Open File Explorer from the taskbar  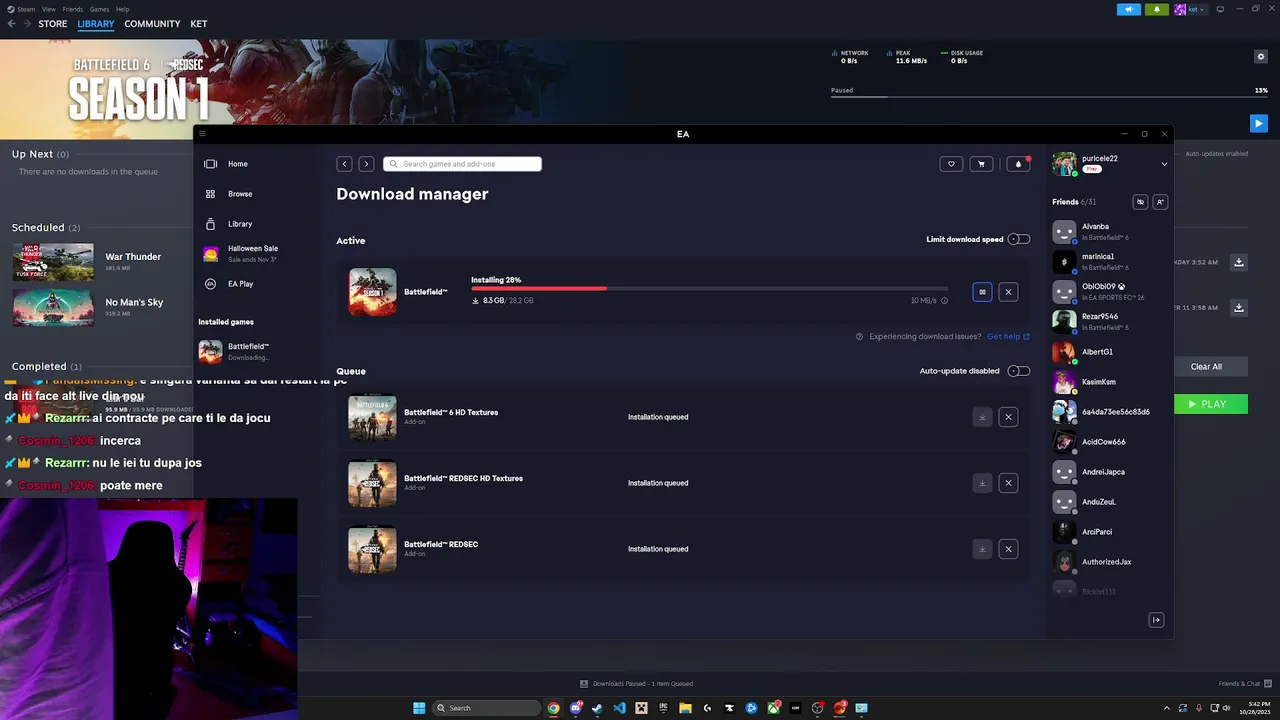coord(685,708)
